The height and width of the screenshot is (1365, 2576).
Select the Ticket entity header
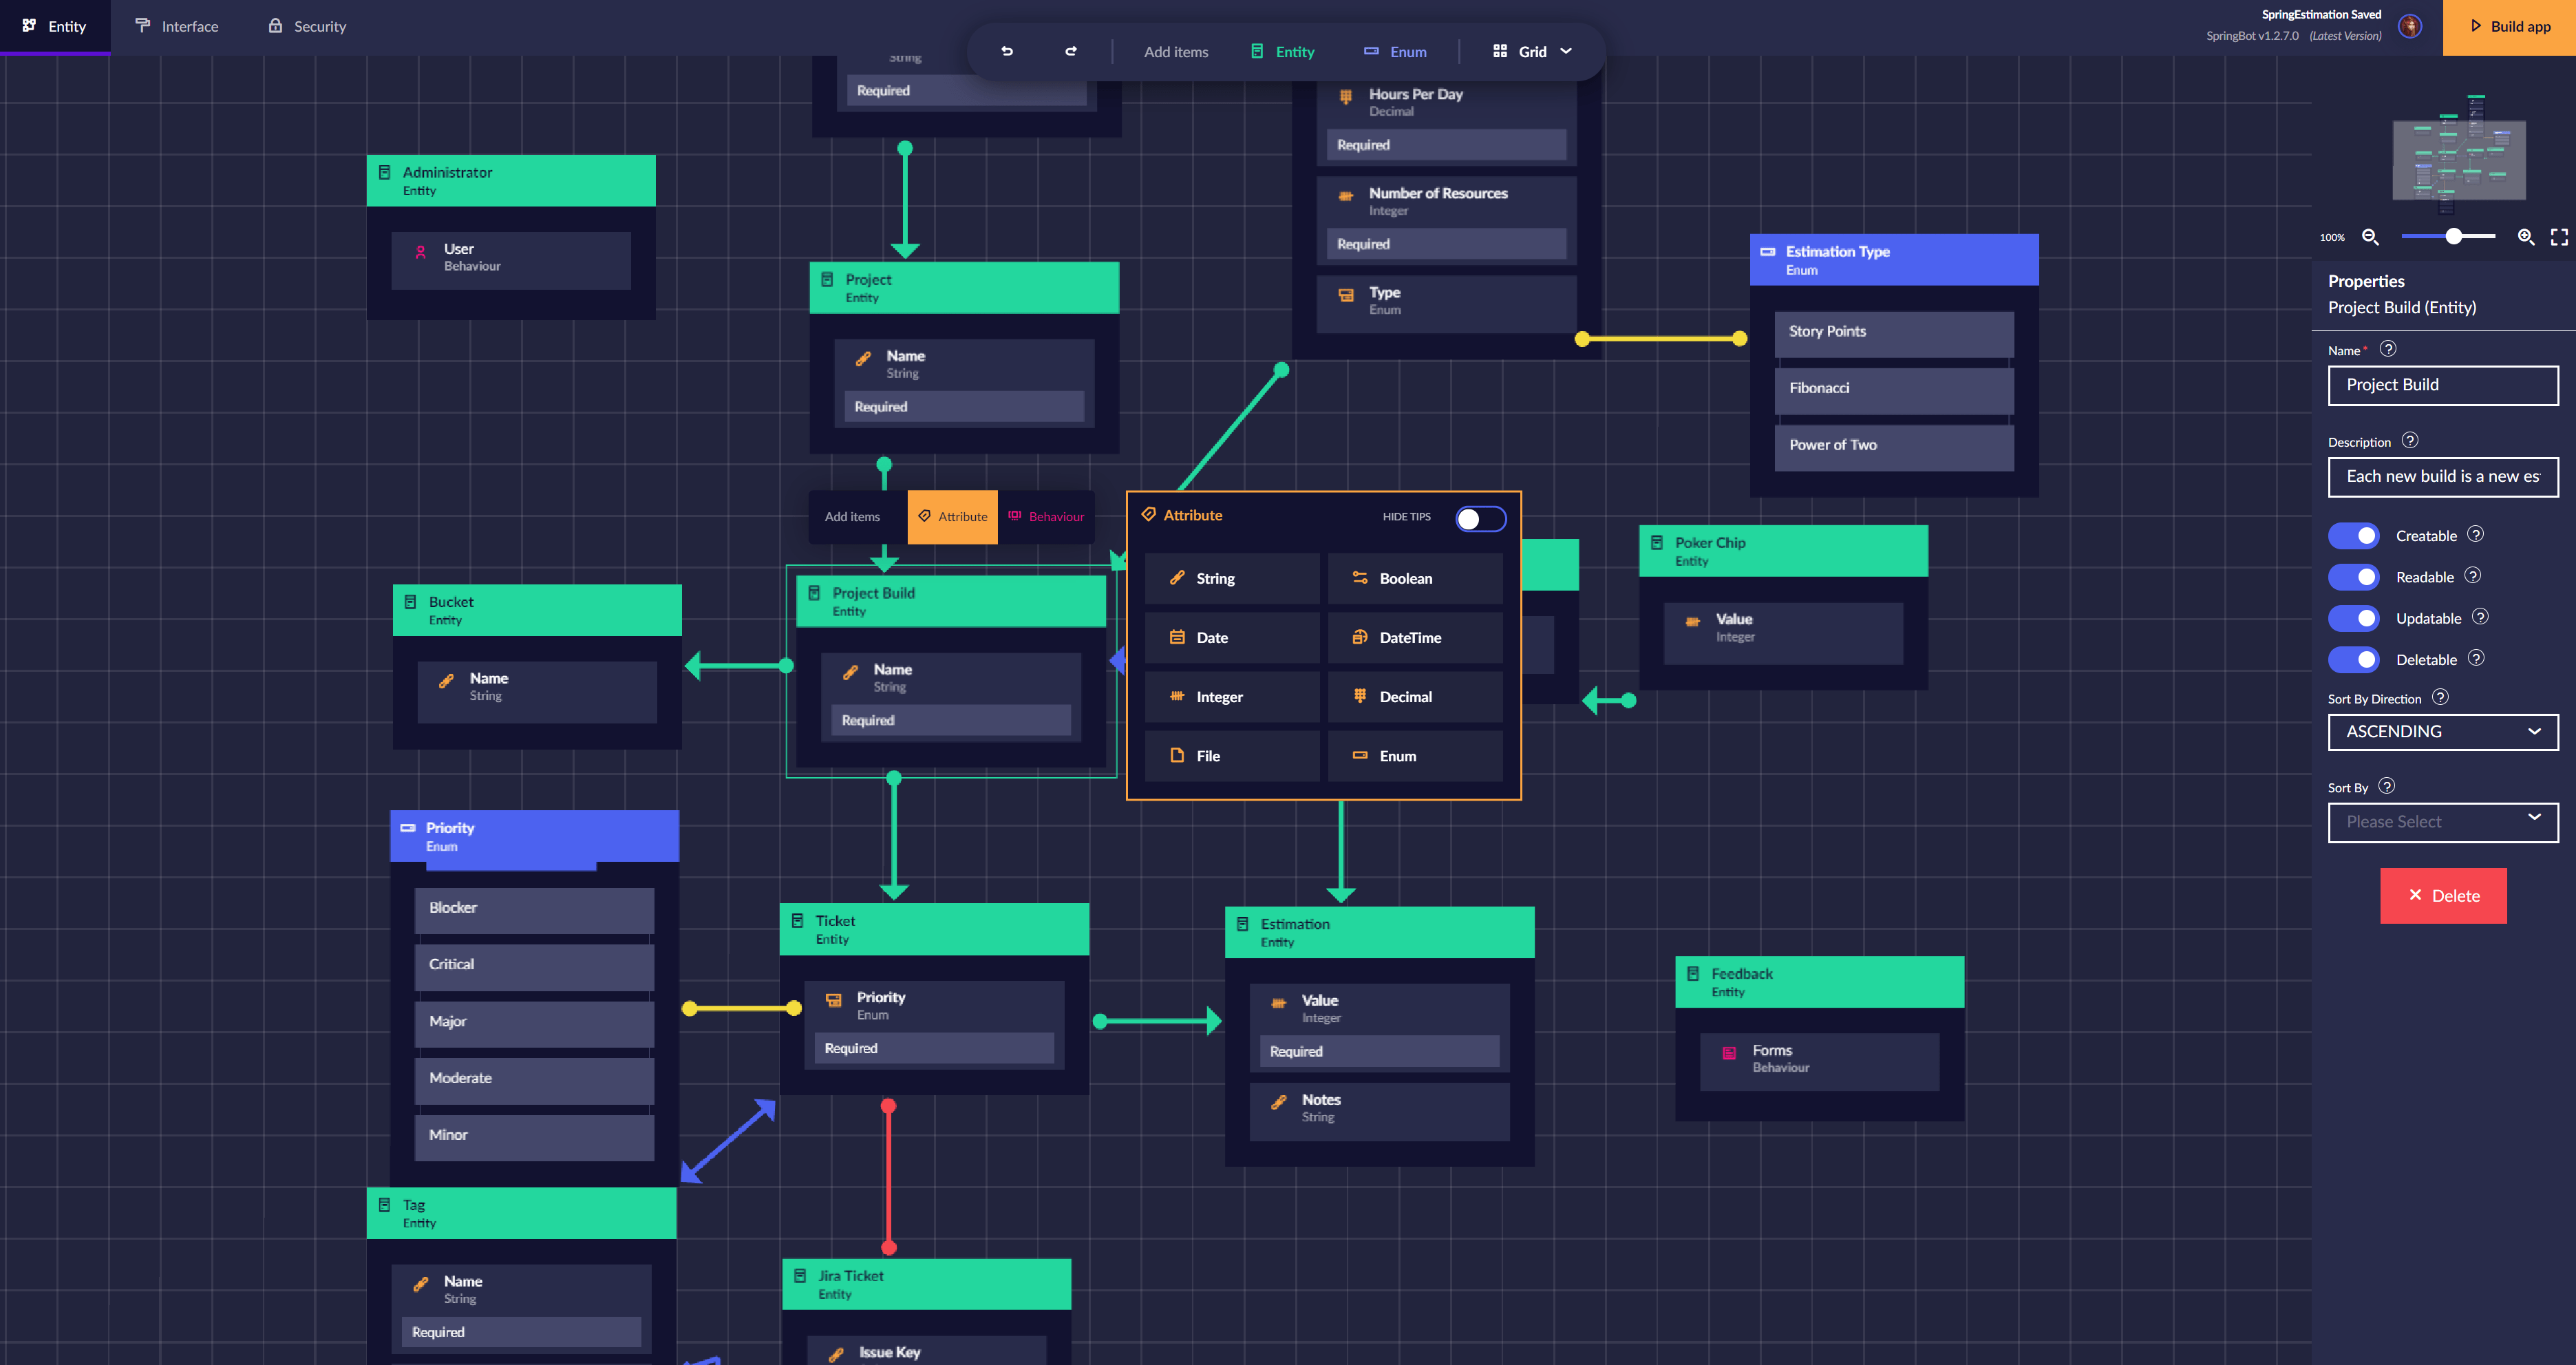pos(934,929)
